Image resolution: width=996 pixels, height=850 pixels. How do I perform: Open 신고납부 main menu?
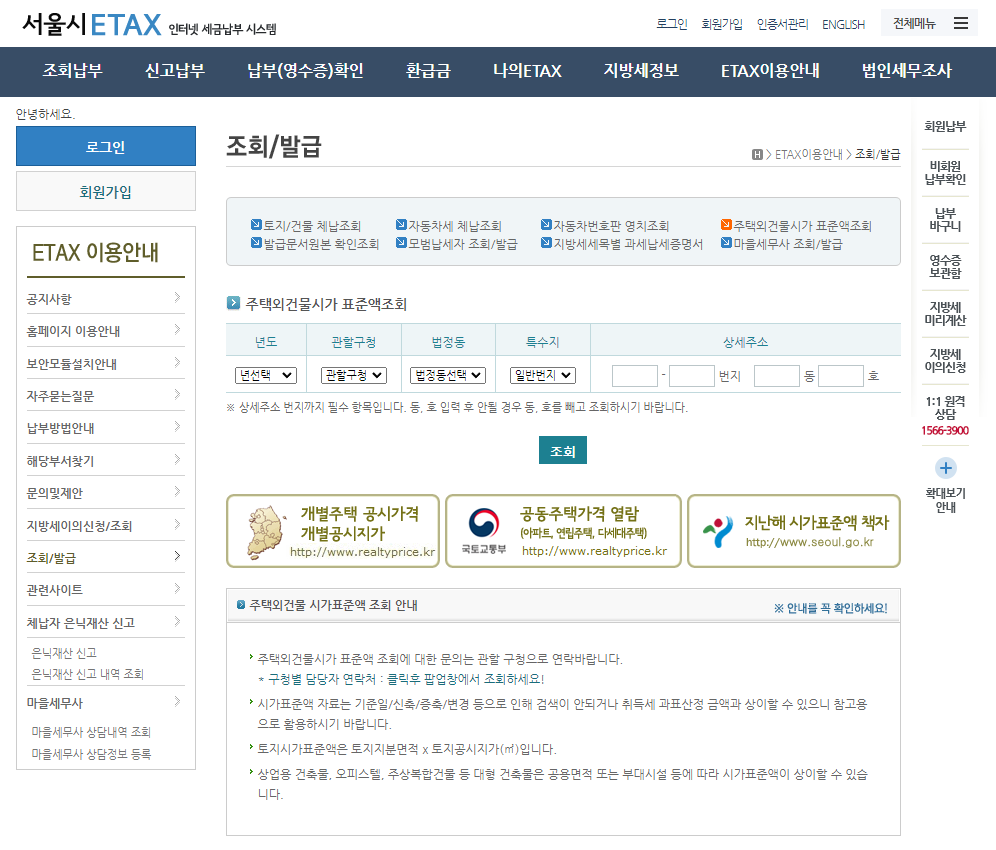click(175, 71)
